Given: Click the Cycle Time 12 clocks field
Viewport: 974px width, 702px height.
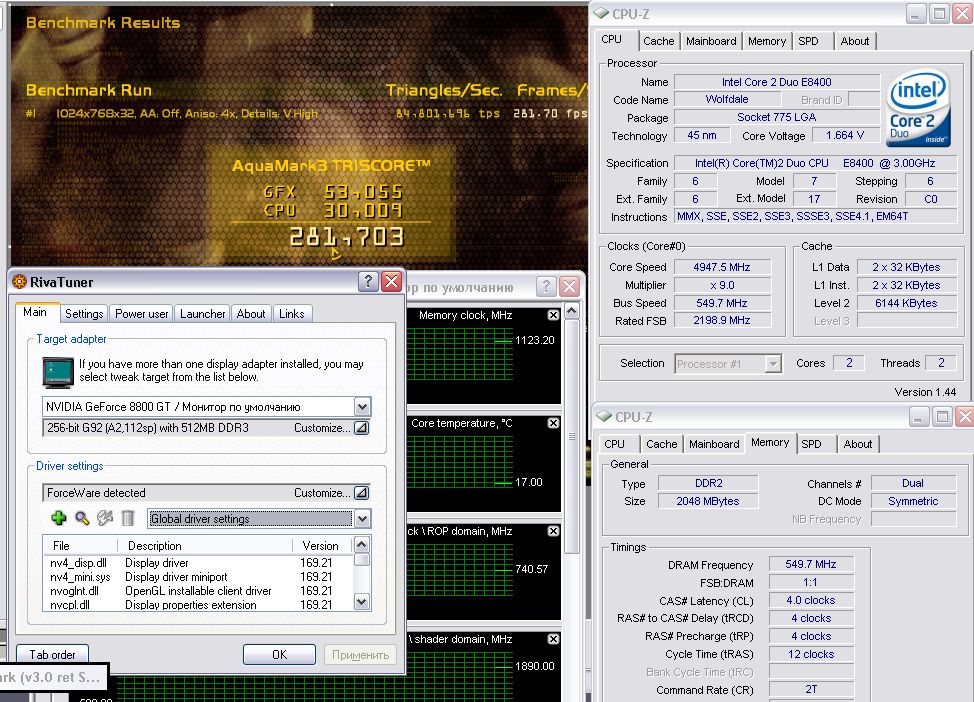Looking at the screenshot, I should point(811,654).
